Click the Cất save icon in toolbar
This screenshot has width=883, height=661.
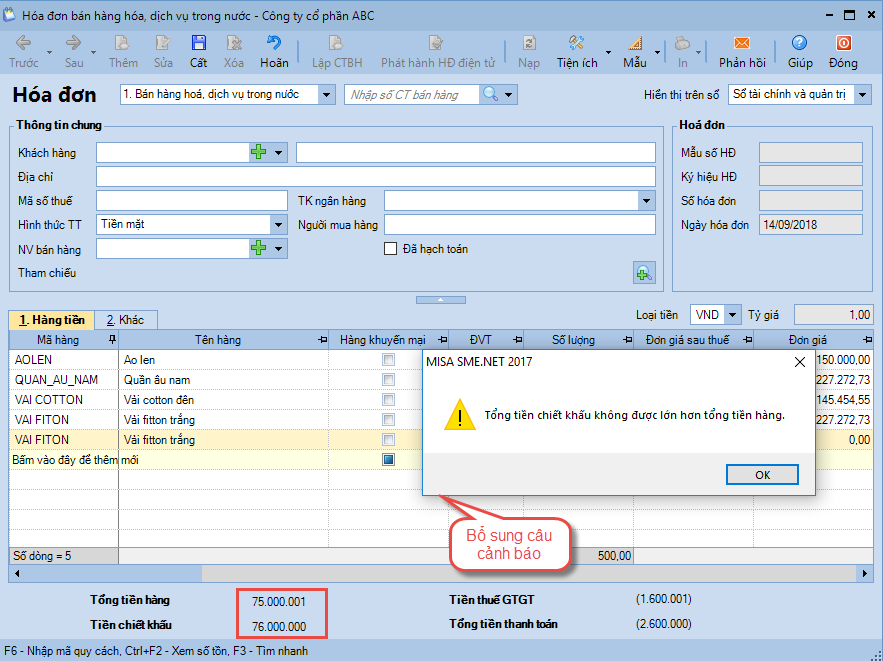pos(198,44)
